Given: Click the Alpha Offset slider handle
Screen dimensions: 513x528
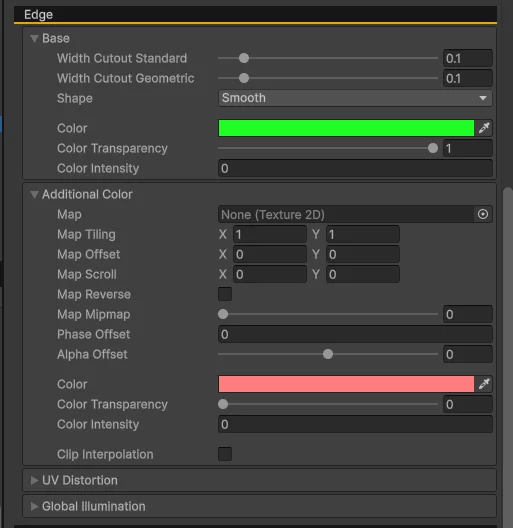Looking at the screenshot, I should [328, 354].
